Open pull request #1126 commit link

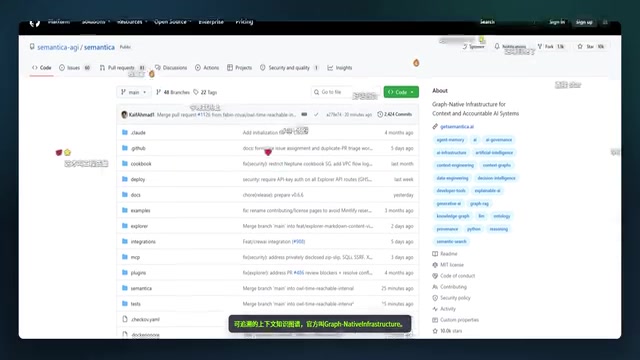pyautogui.click(x=204, y=115)
